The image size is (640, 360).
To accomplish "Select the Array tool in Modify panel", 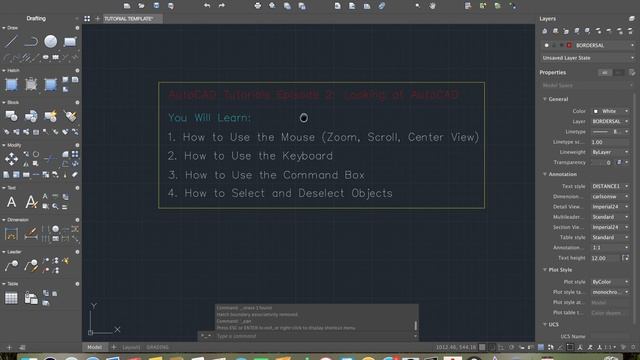I will coord(75,154).
